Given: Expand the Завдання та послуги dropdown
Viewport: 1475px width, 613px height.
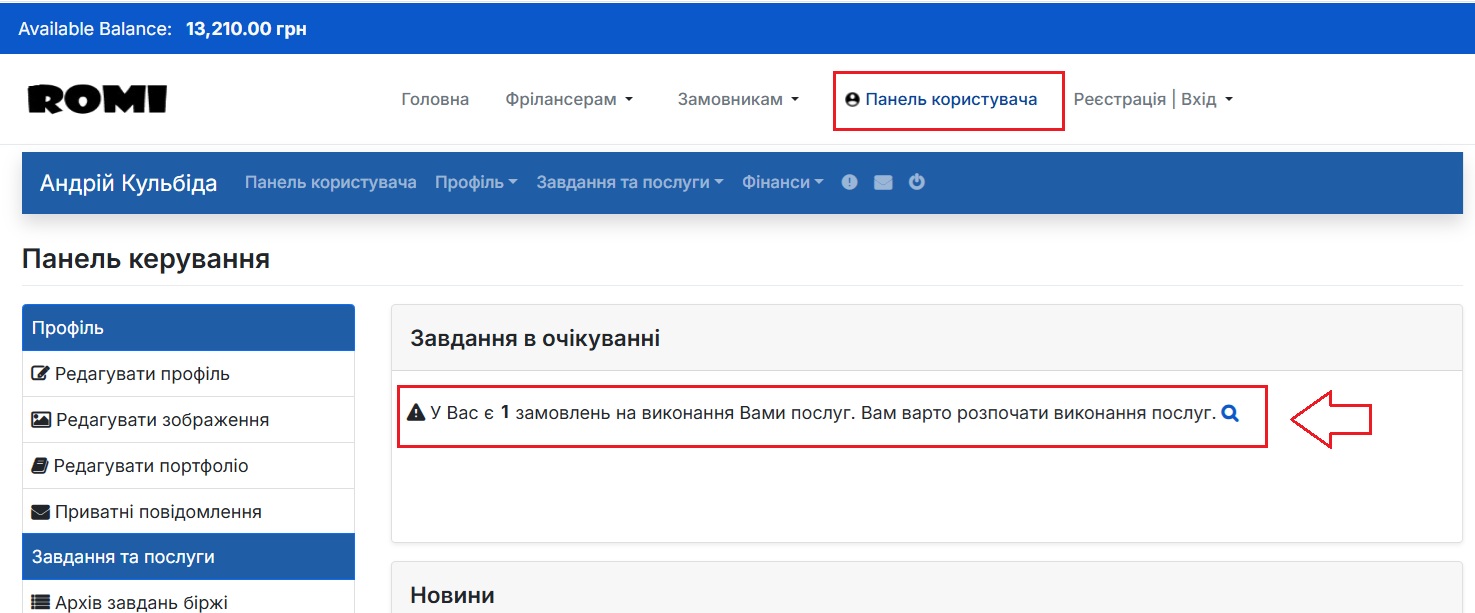Looking at the screenshot, I should (x=628, y=182).
